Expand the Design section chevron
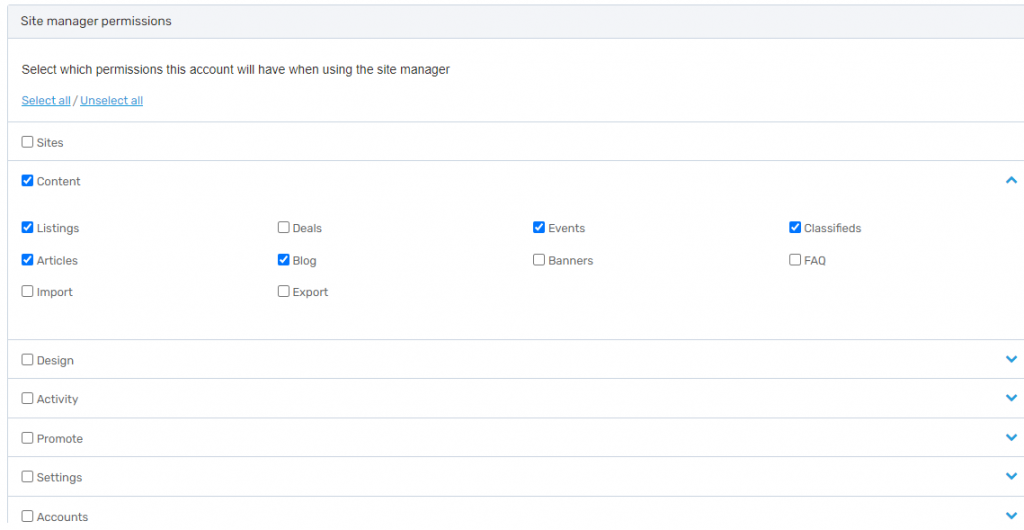This screenshot has width=1024, height=530. click(x=1011, y=360)
